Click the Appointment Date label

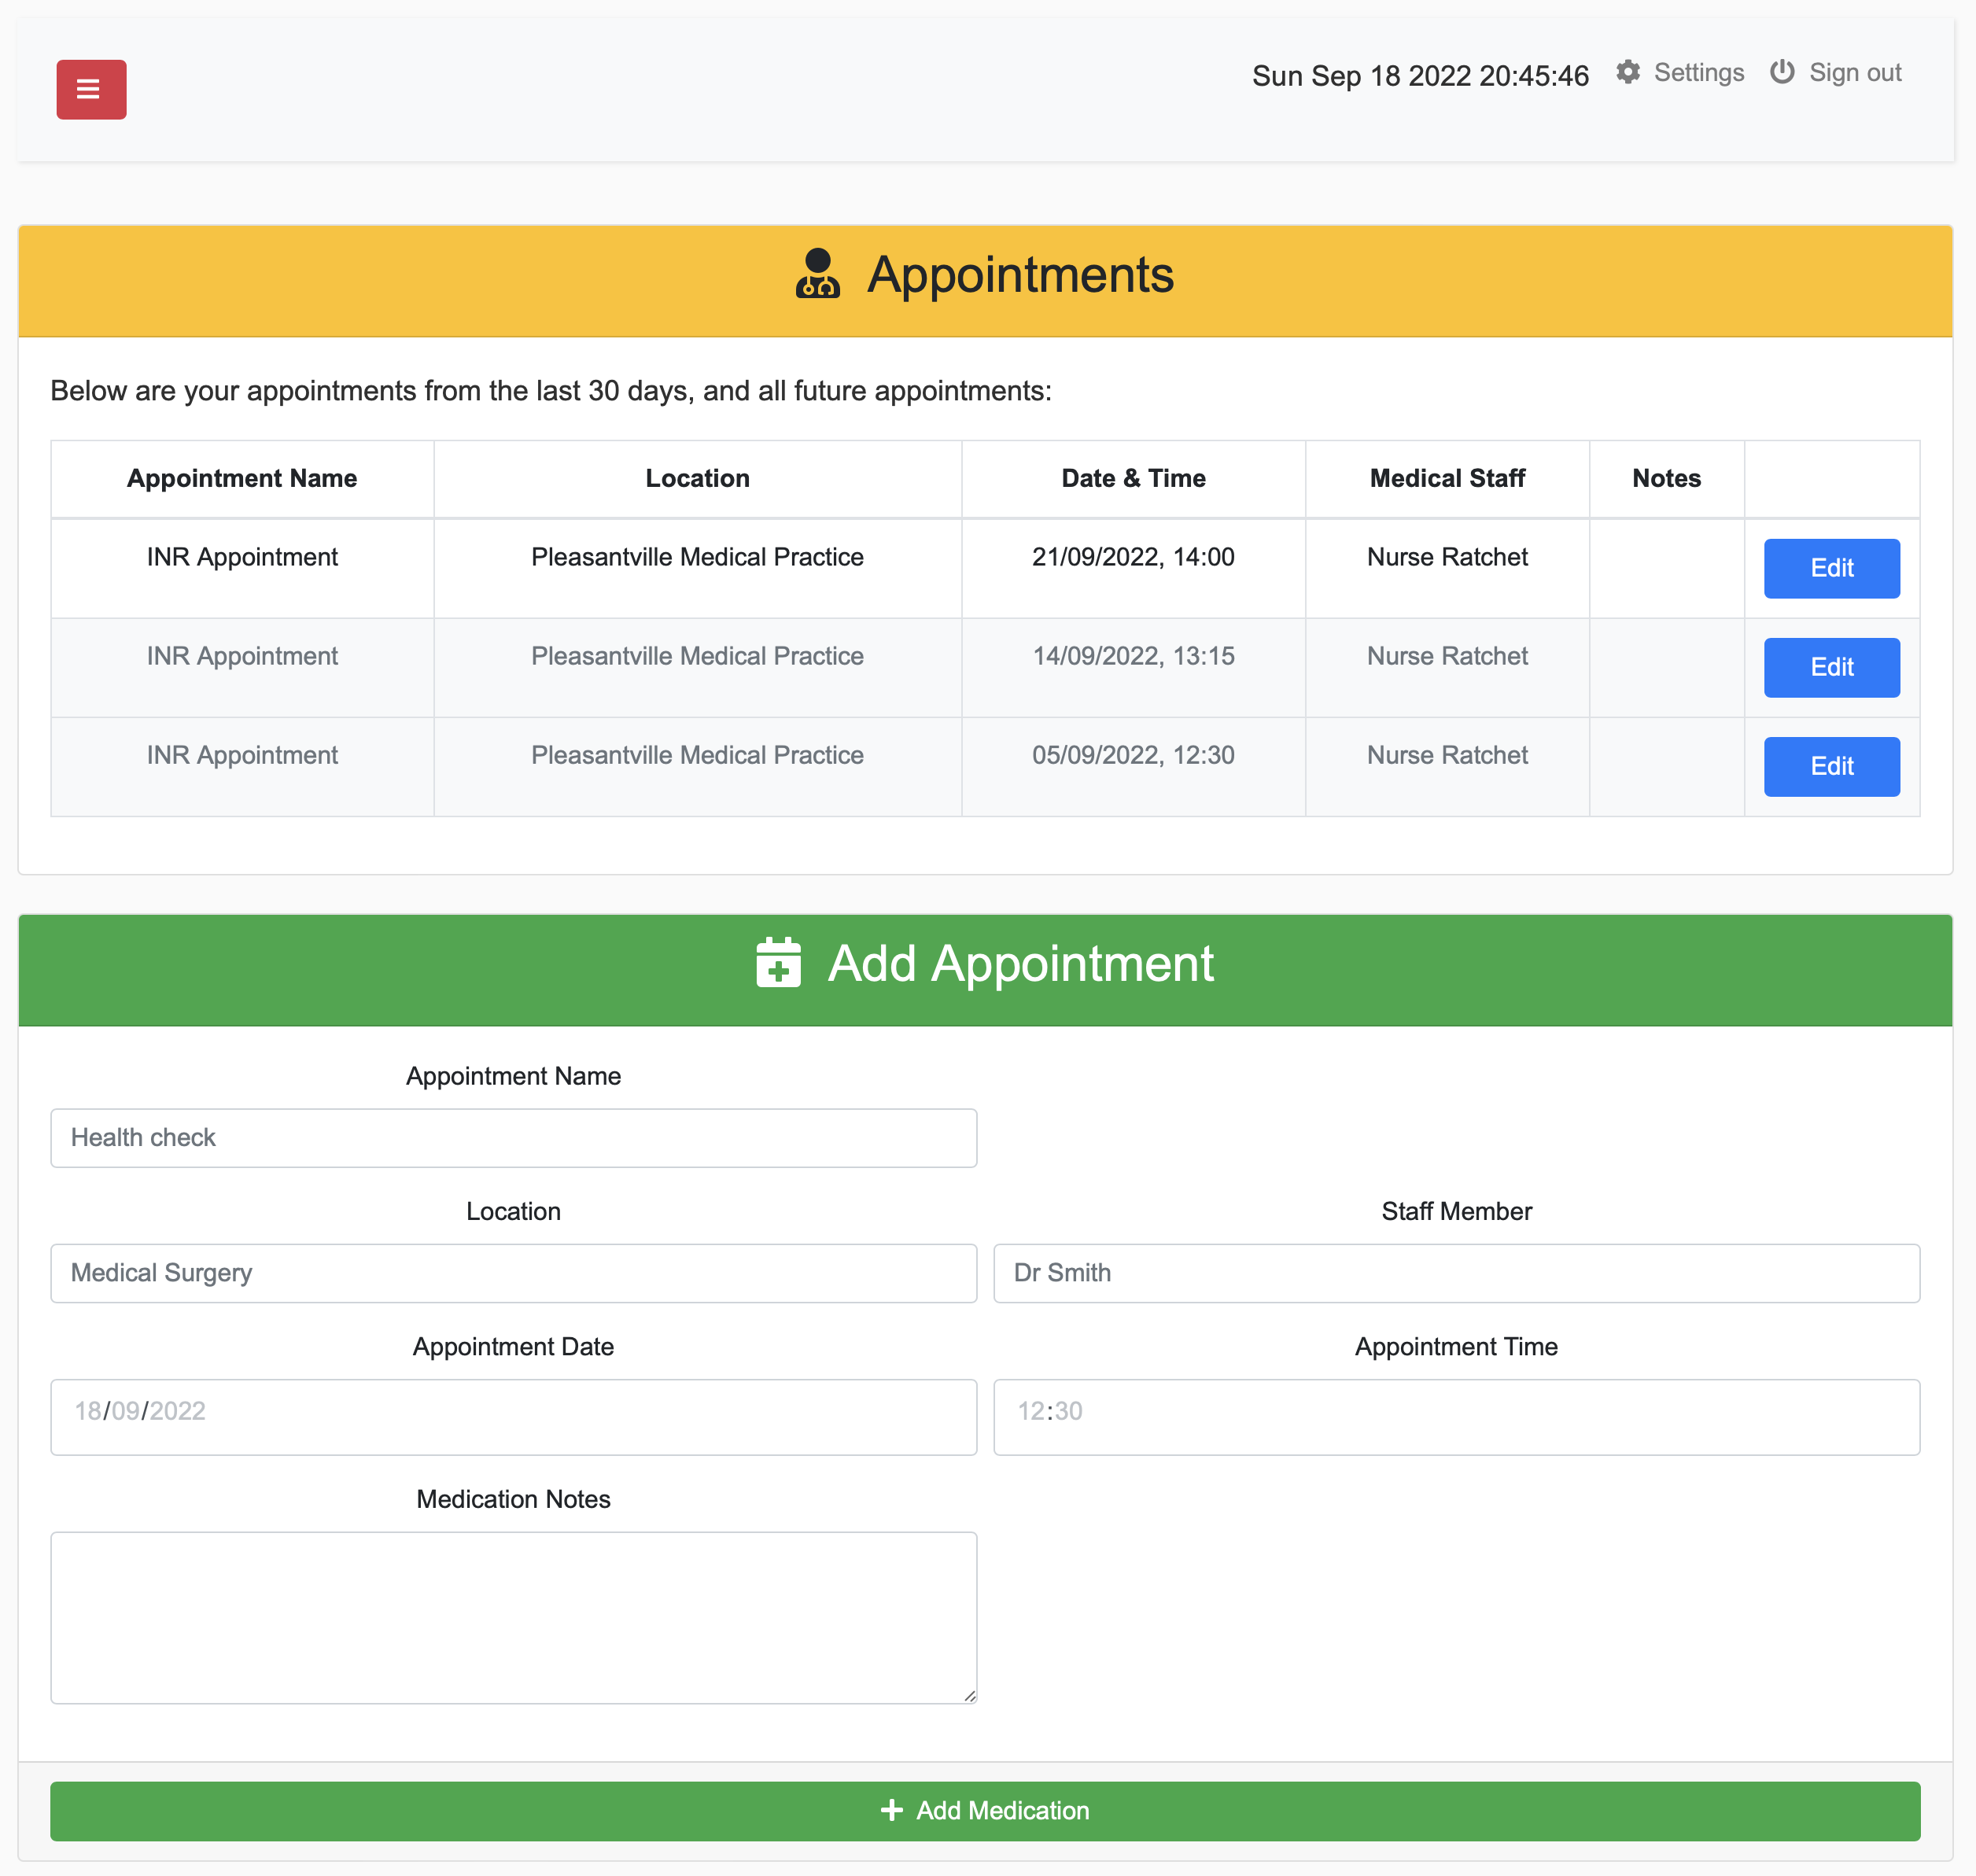pyautogui.click(x=513, y=1347)
